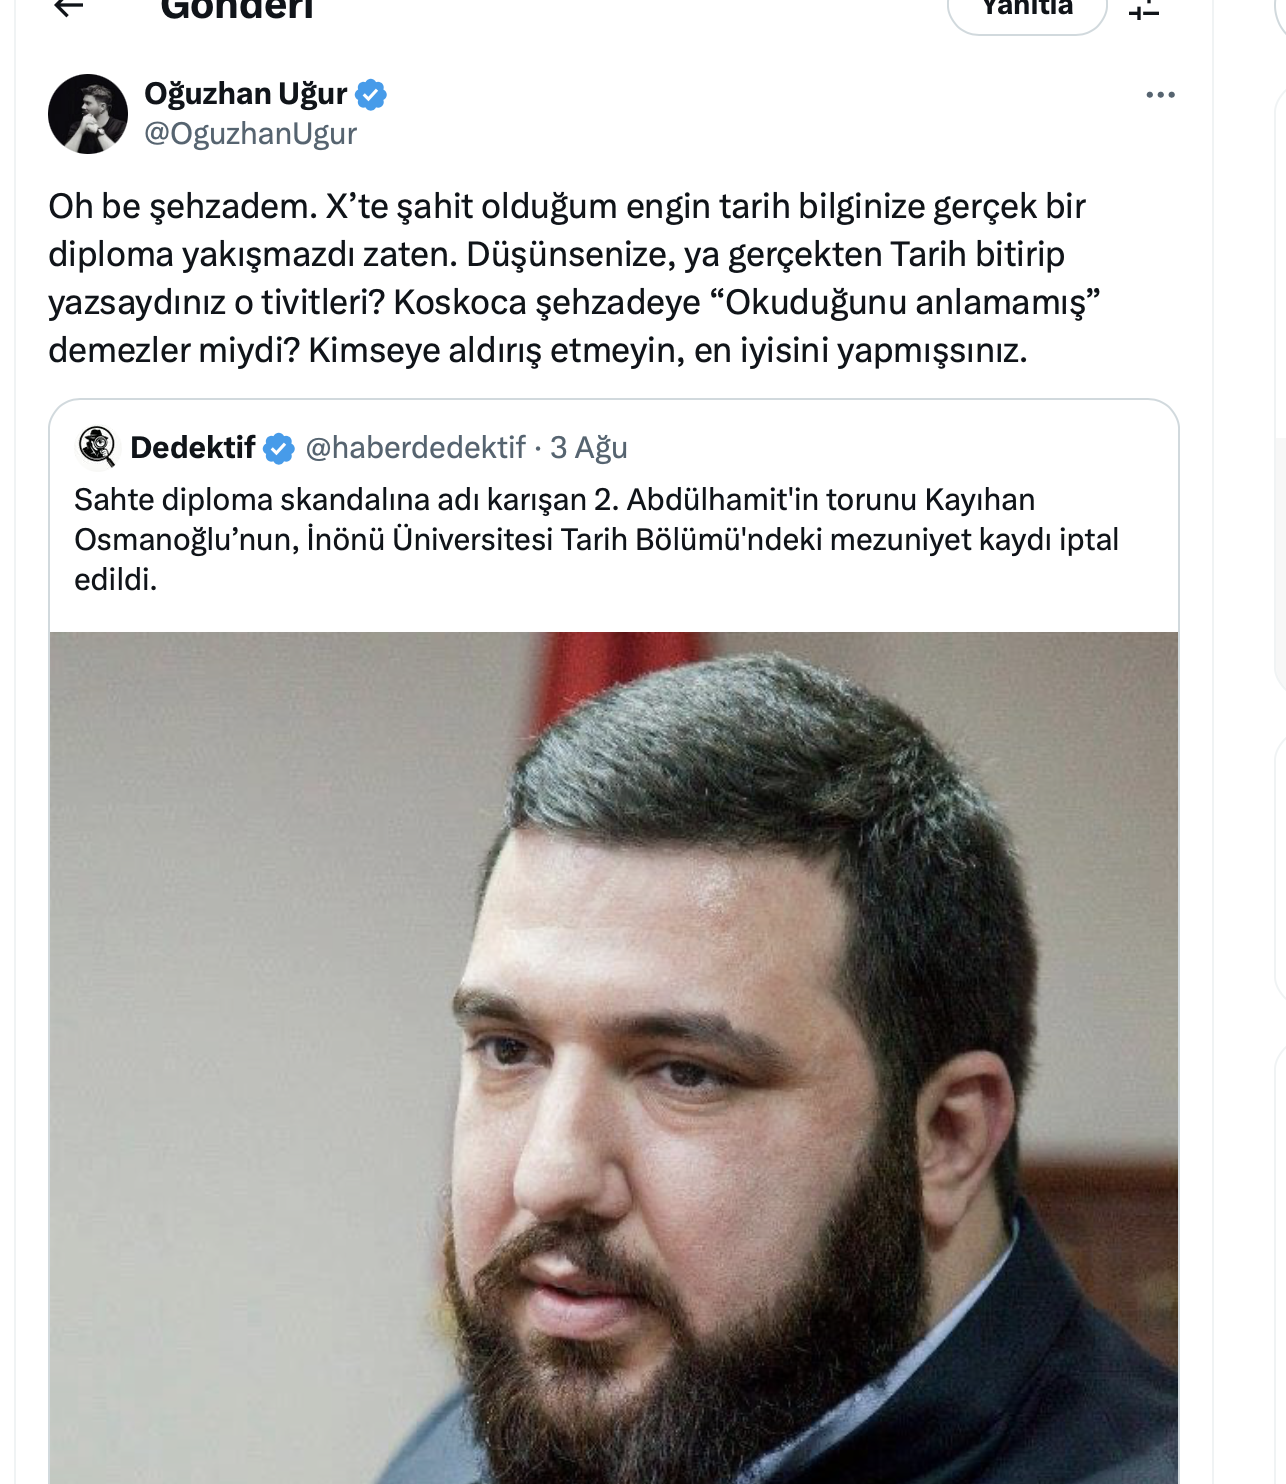Click the @OguzhanUgur handle

(251, 134)
